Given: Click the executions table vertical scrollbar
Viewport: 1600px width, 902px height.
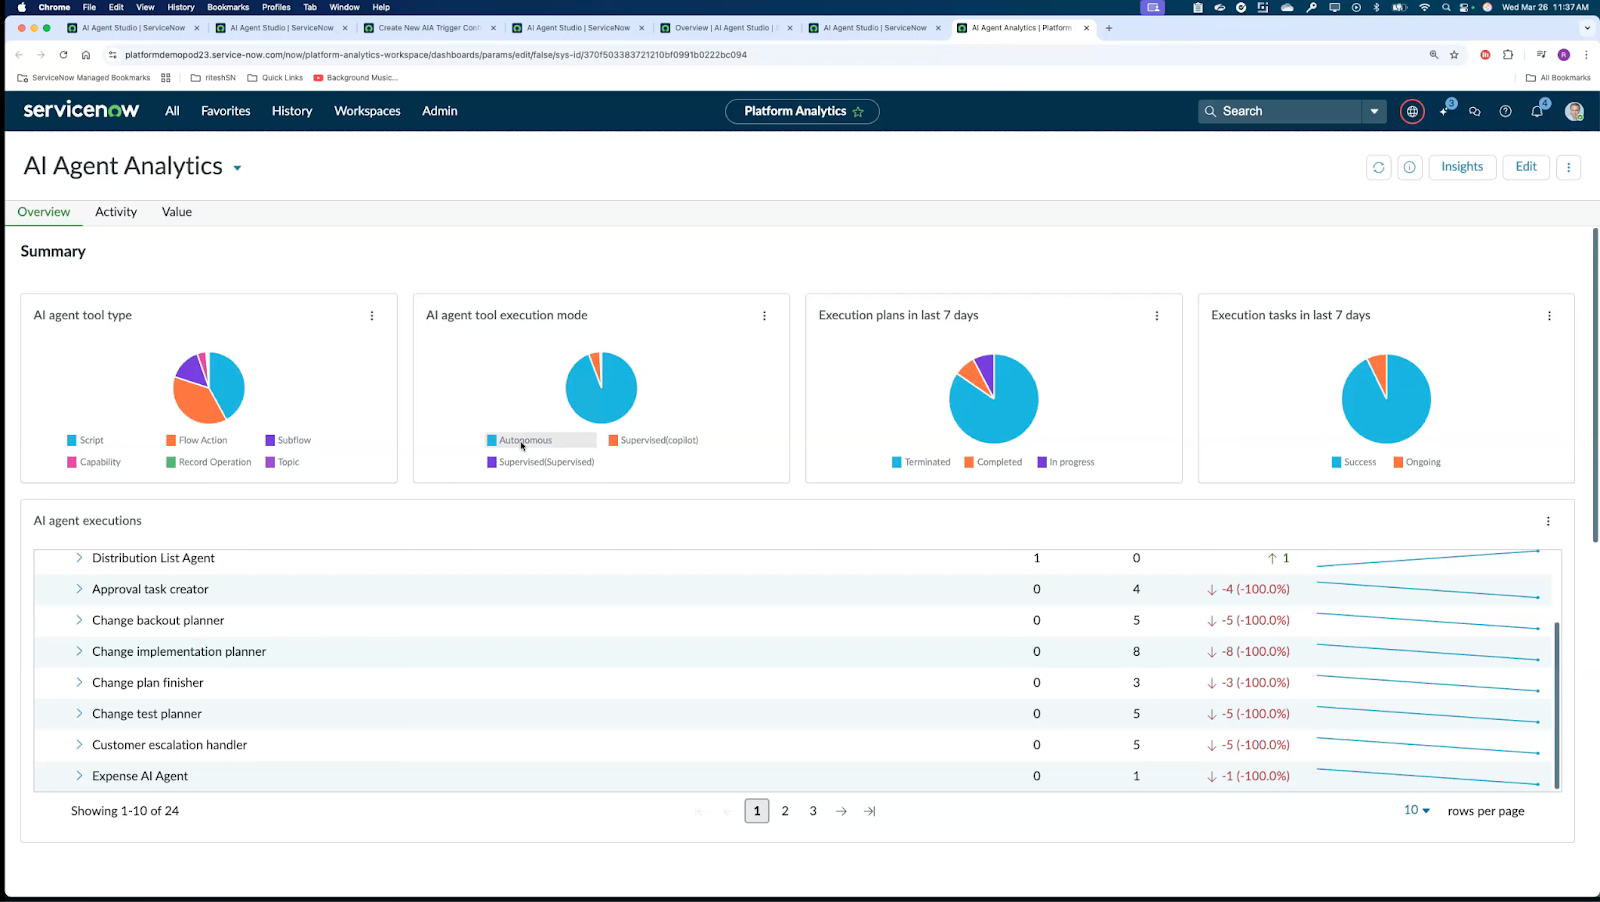Looking at the screenshot, I should [x=1556, y=705].
